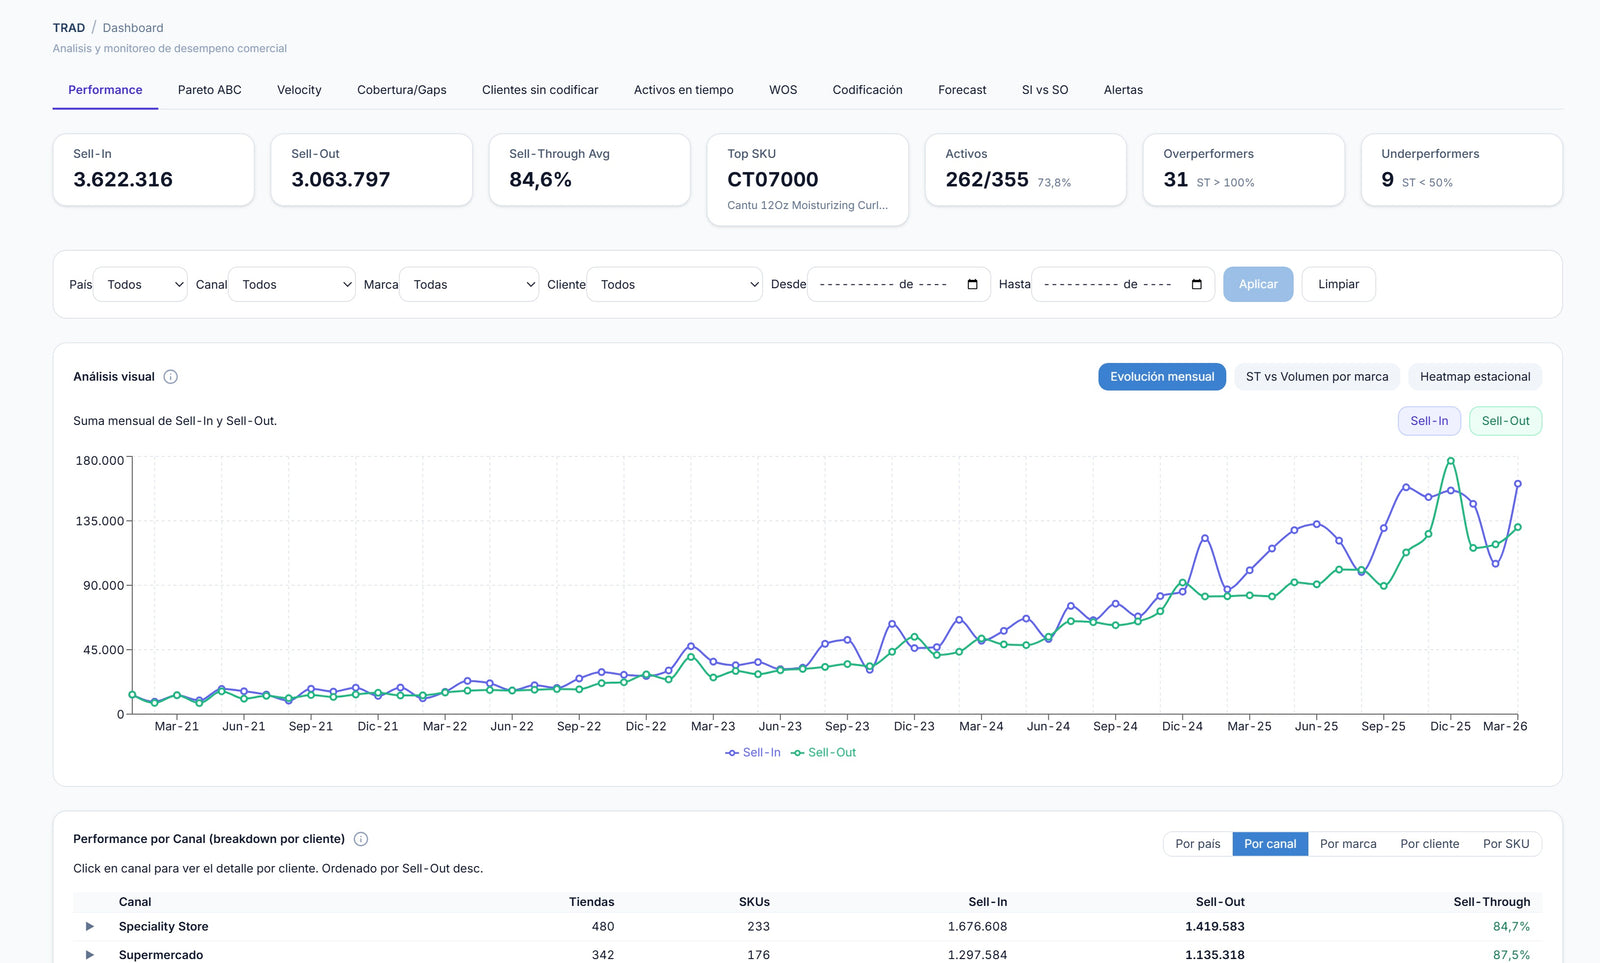
Task: Open the Cobertura/Gaps tab
Action: (402, 90)
